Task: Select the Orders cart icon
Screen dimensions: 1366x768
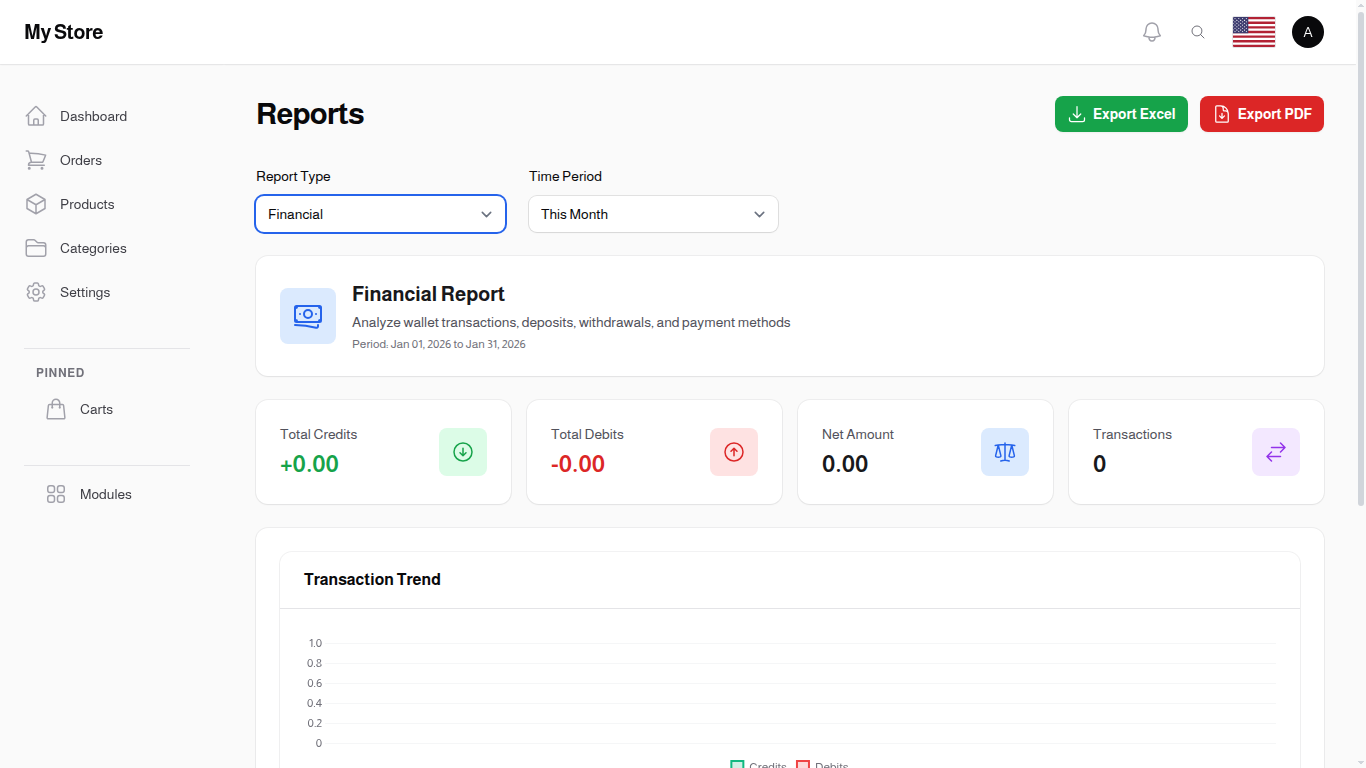Action: tap(36, 160)
